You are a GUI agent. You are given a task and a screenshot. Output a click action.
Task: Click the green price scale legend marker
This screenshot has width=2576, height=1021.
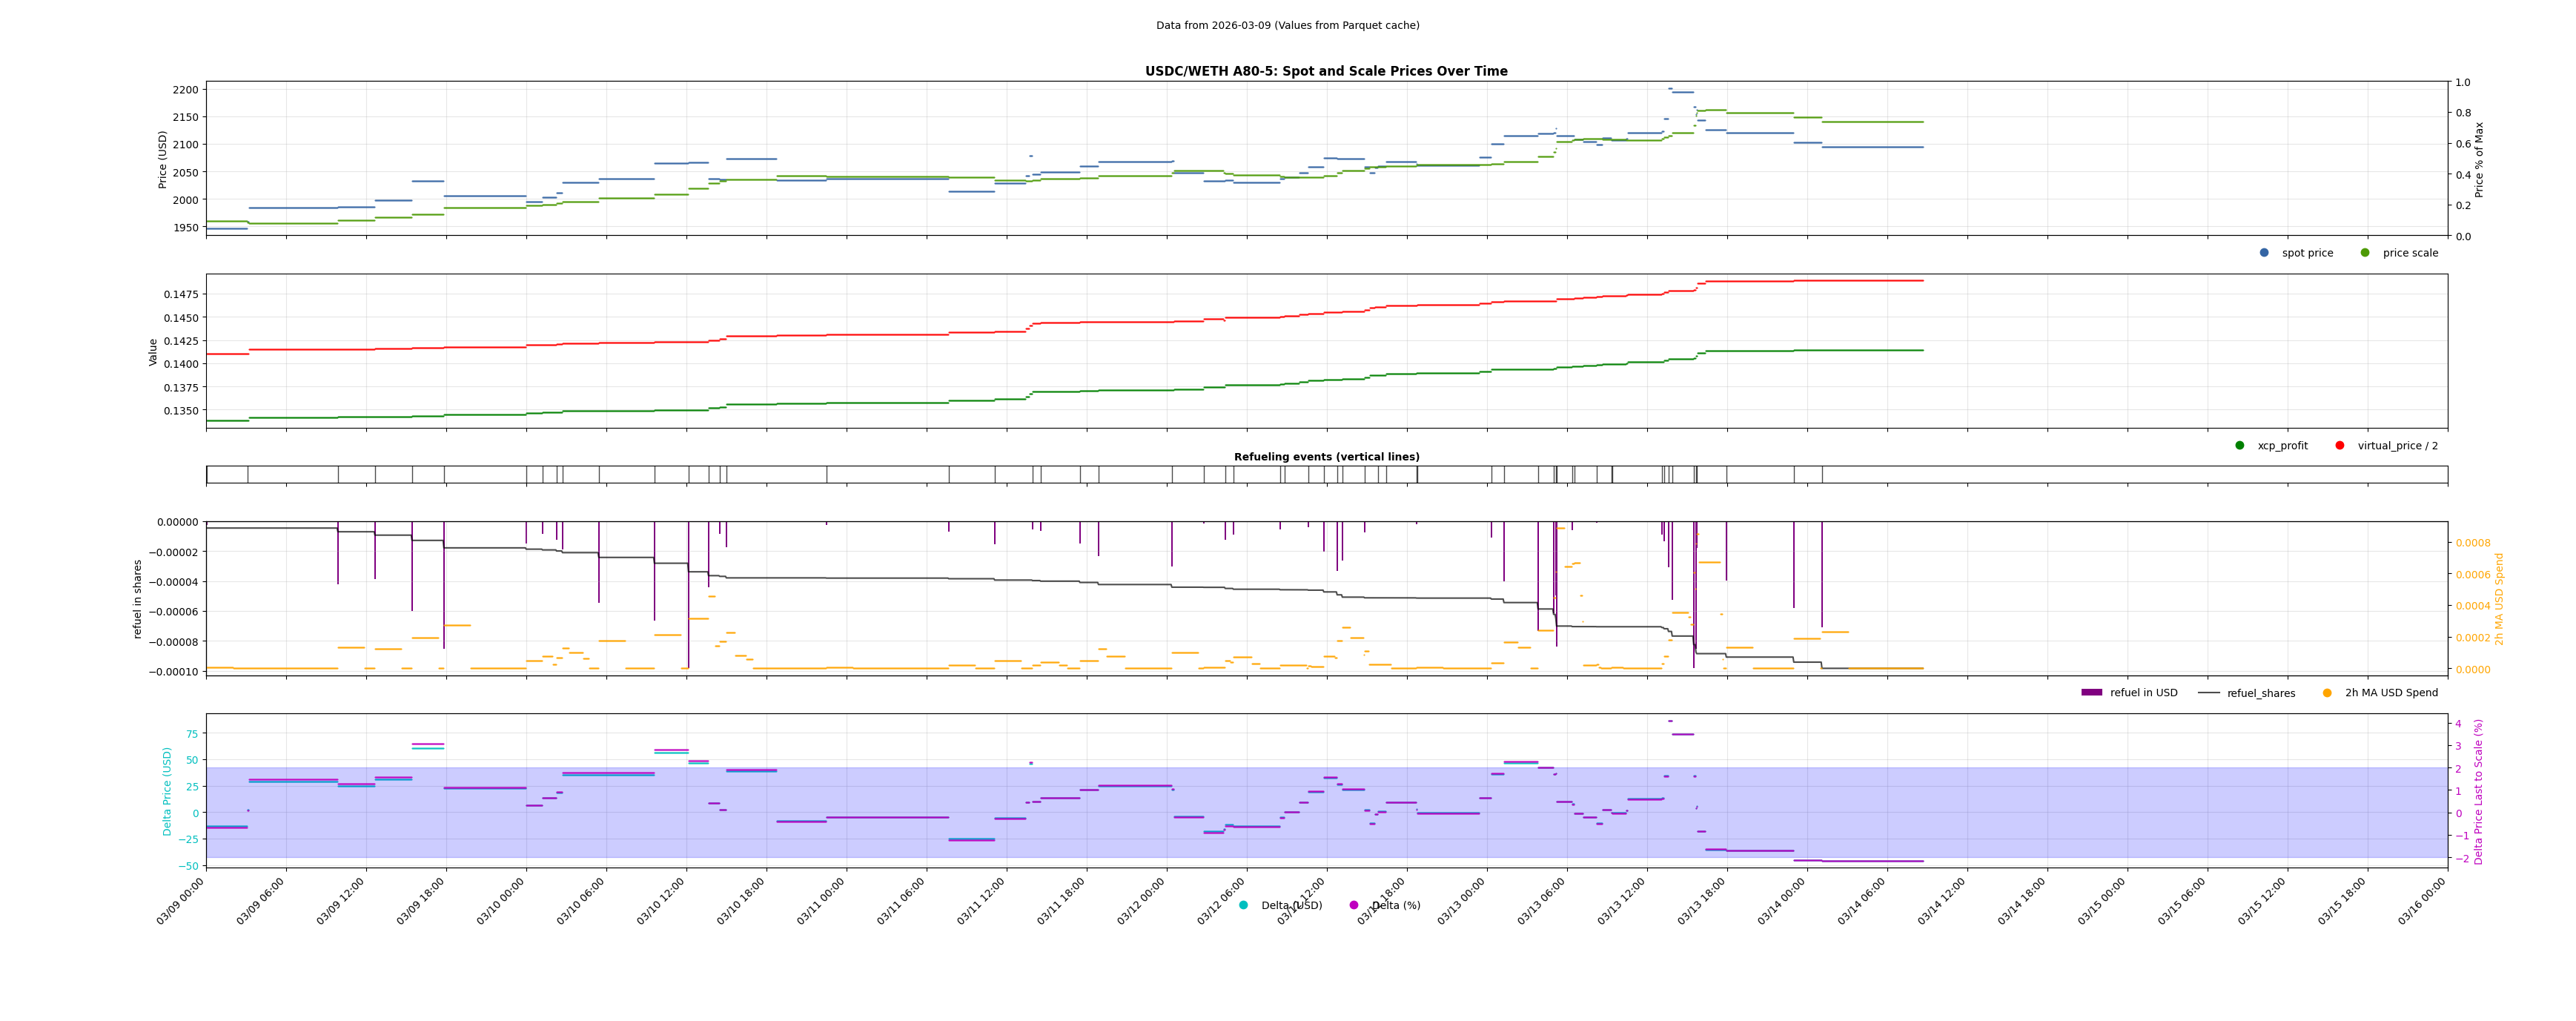(2365, 253)
